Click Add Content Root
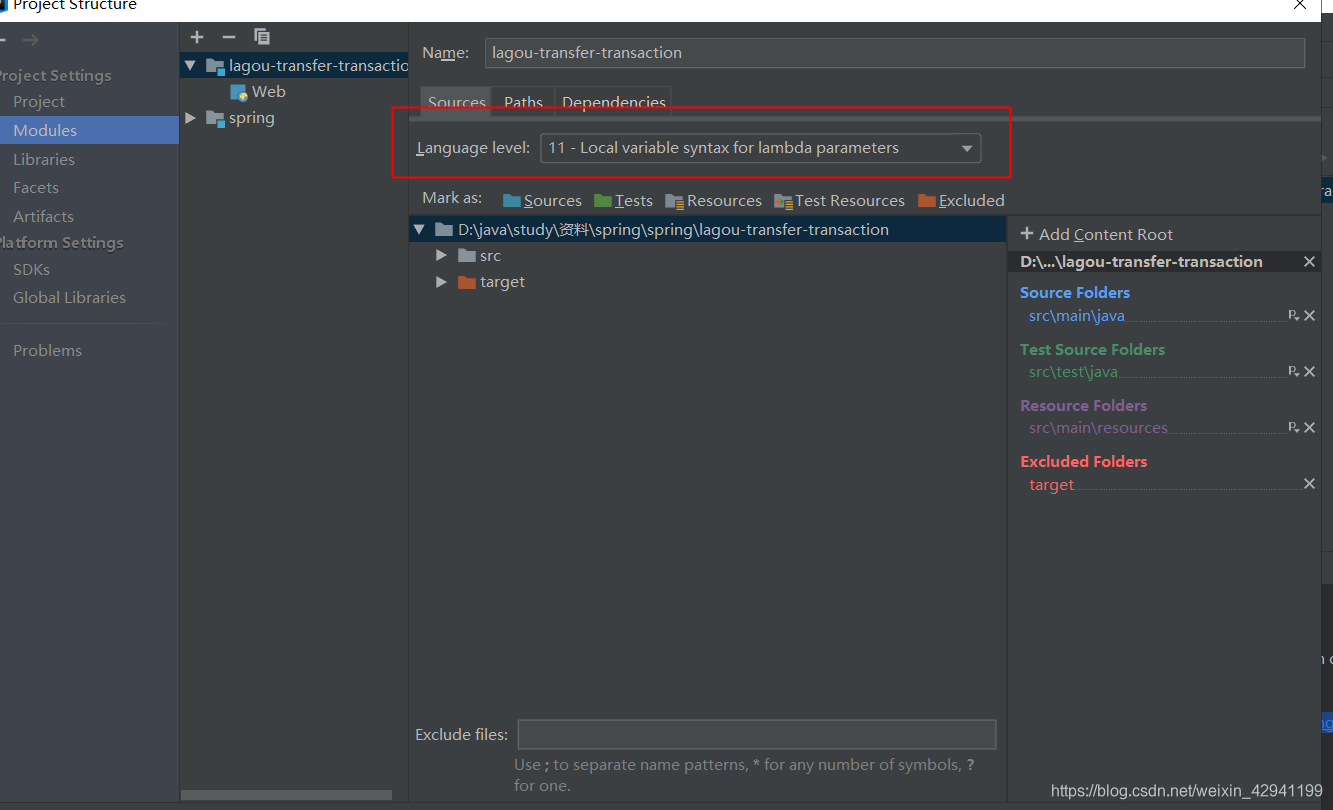Screen dimensions: 1333x810 [x=1096, y=234]
